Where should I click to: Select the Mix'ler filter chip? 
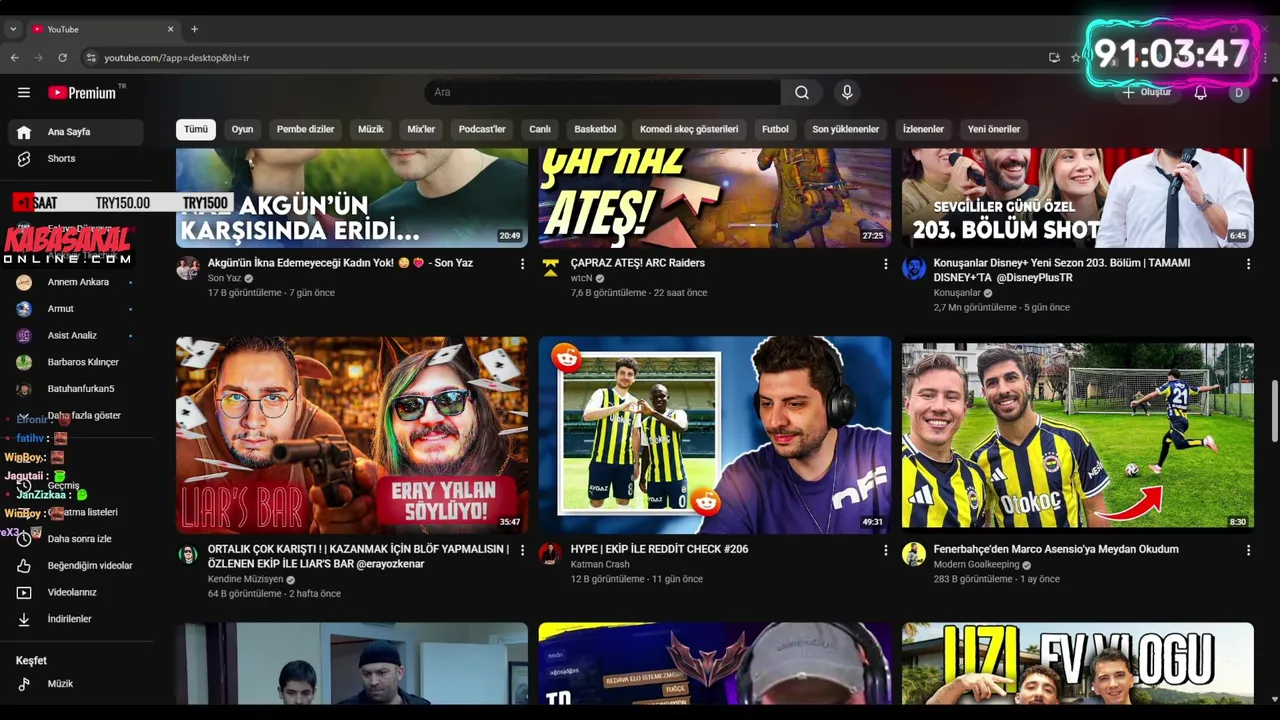tap(421, 129)
